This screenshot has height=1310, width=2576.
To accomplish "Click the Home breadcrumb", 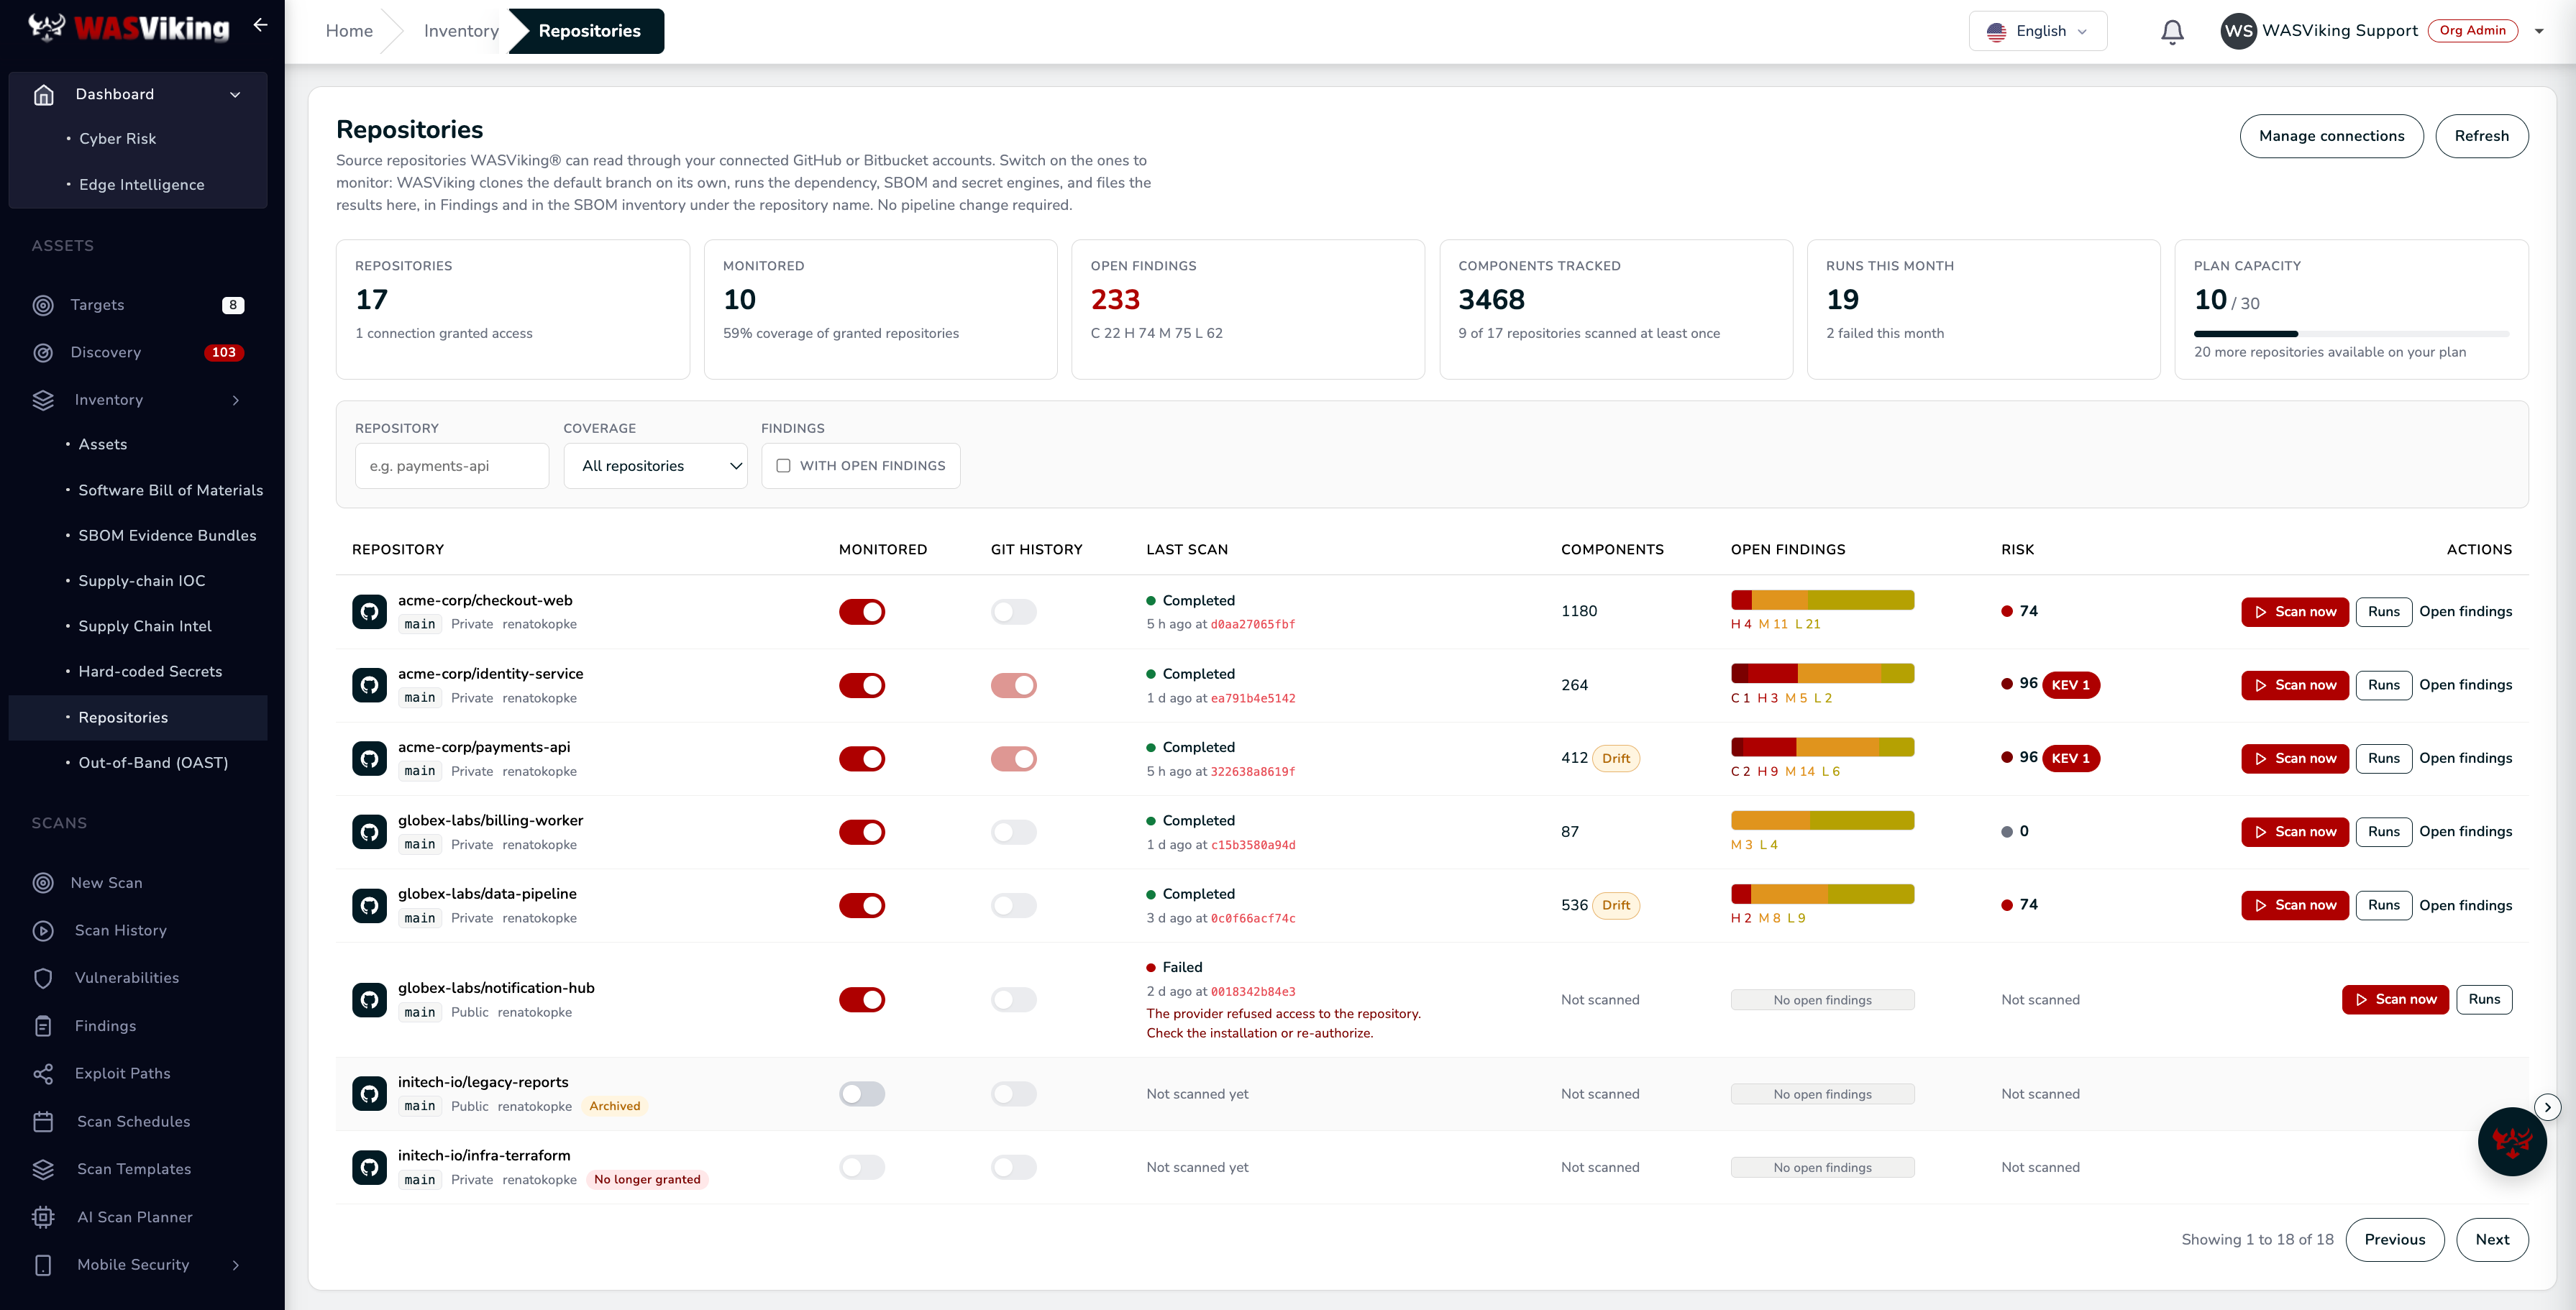I will (349, 31).
